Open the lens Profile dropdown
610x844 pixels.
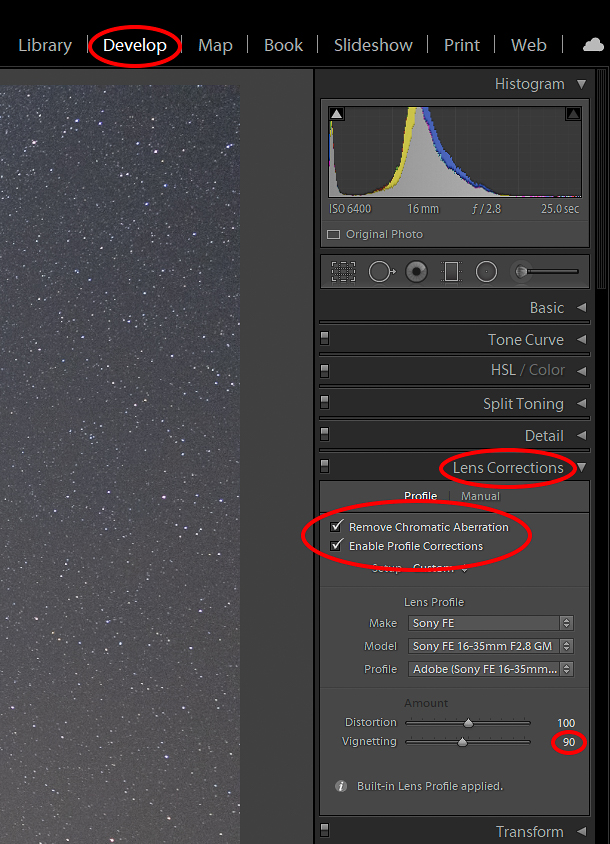490,669
